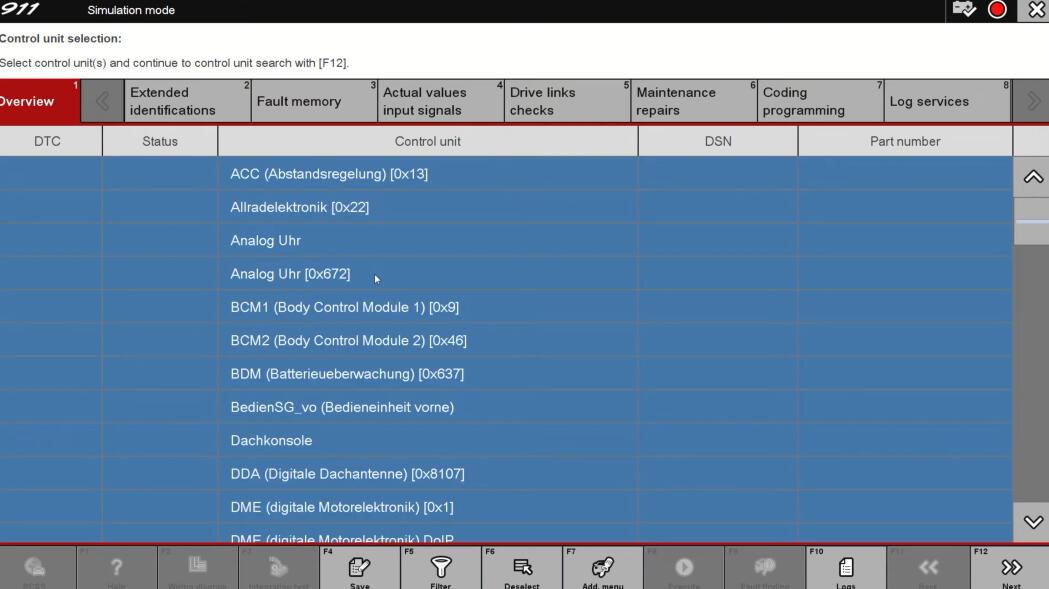Open the Filter funnel tool (F5)
Viewport: 1049px width, 589px height.
pos(440,568)
